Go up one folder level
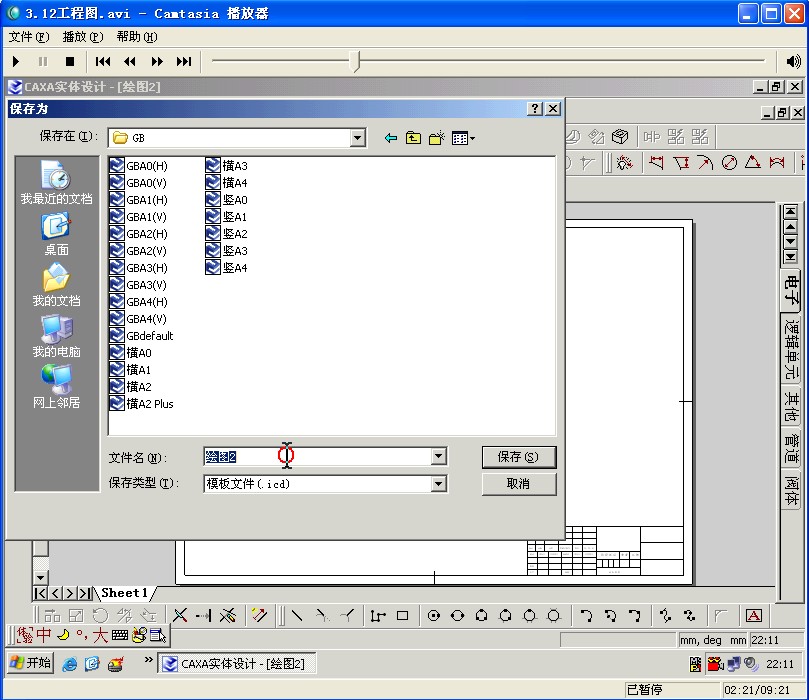The height and width of the screenshot is (700, 809). [413, 138]
